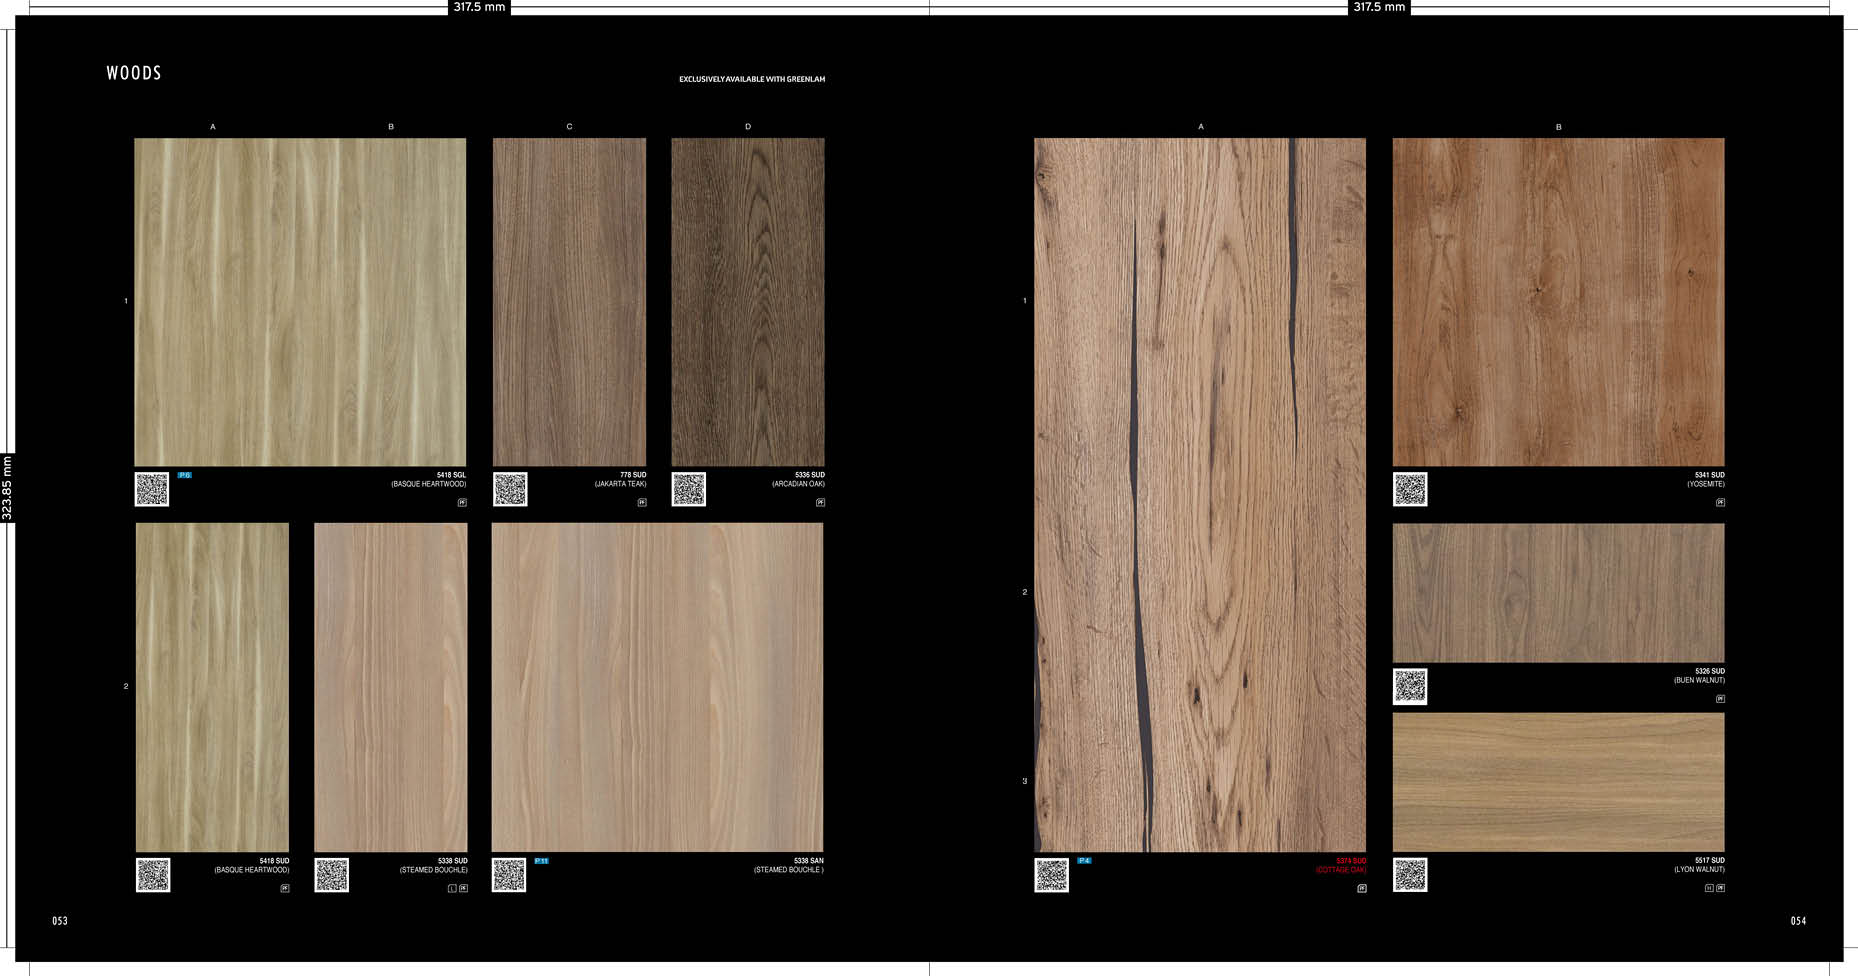Image resolution: width=1858 pixels, height=976 pixels.
Task: Click the QR code under Jakarta Teak
Action: 510,489
